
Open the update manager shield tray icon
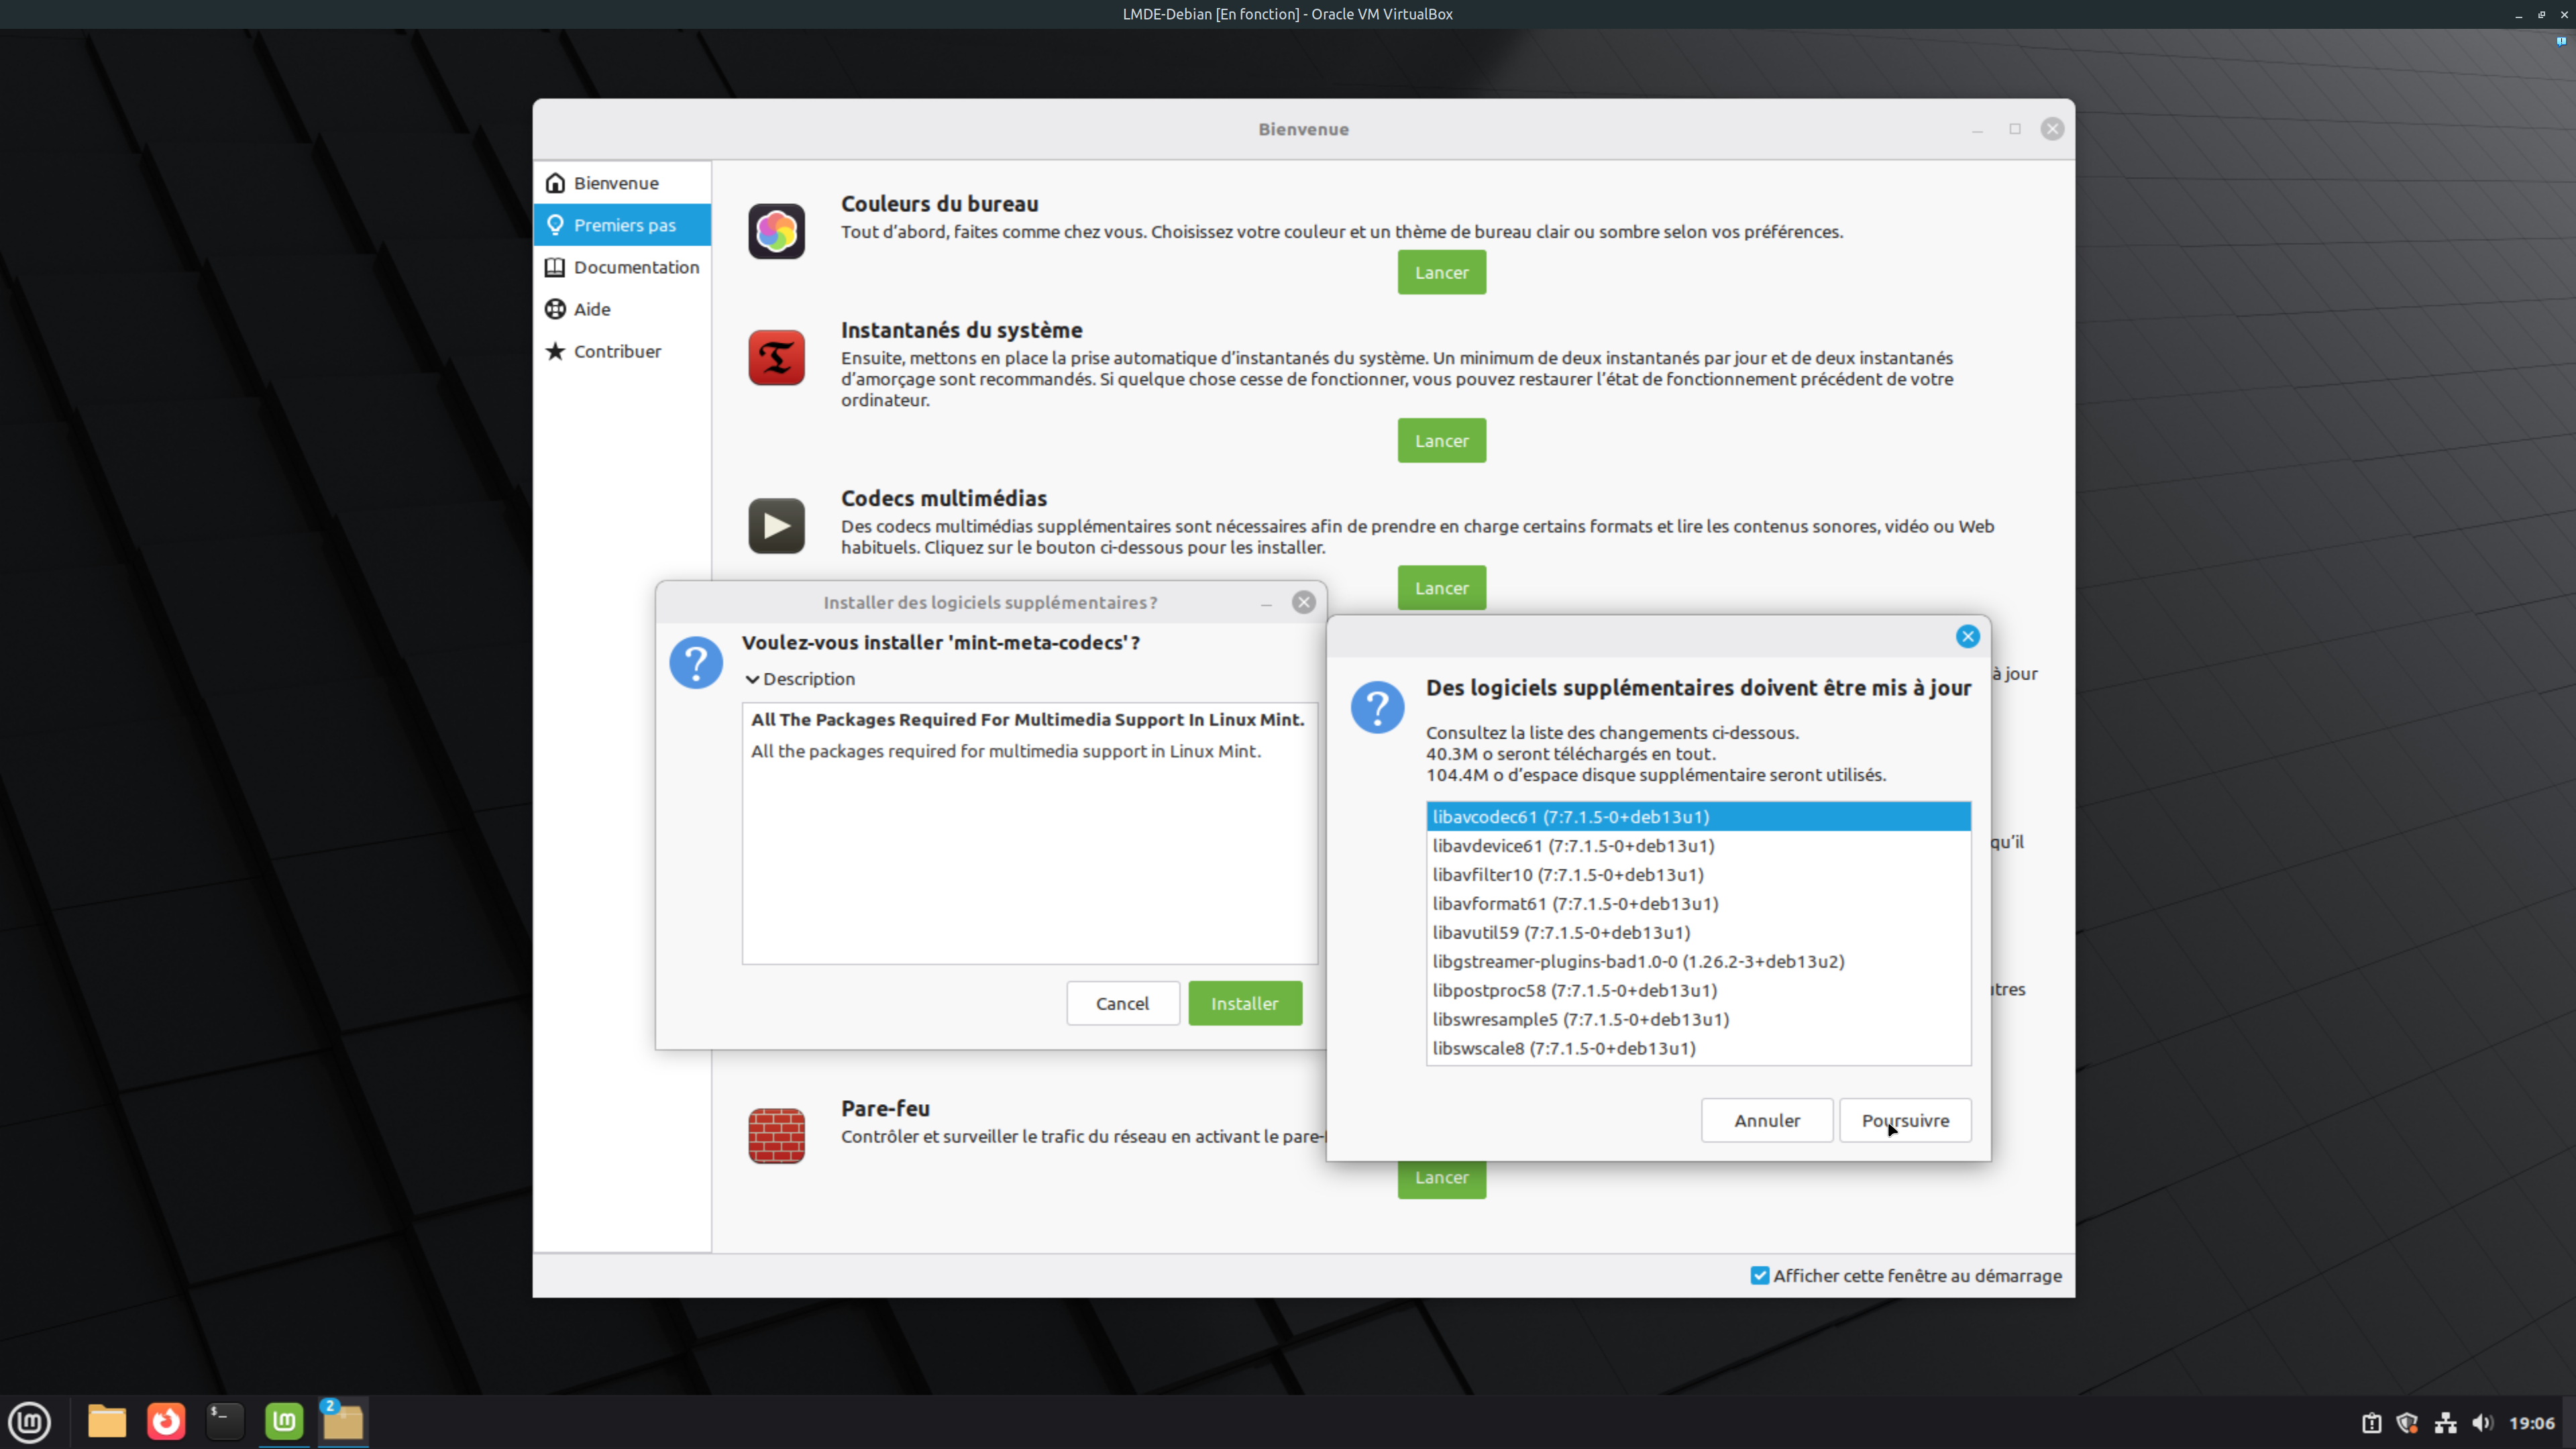coord(2408,1422)
